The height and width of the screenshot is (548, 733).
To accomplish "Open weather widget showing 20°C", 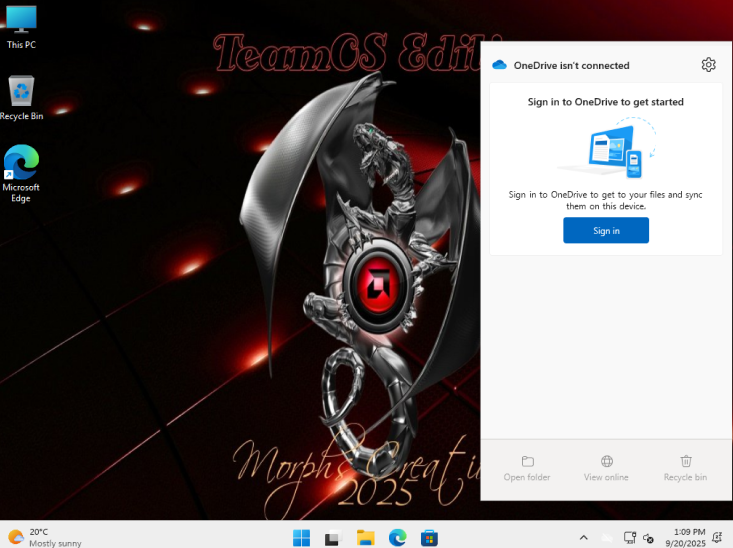I will point(45,537).
